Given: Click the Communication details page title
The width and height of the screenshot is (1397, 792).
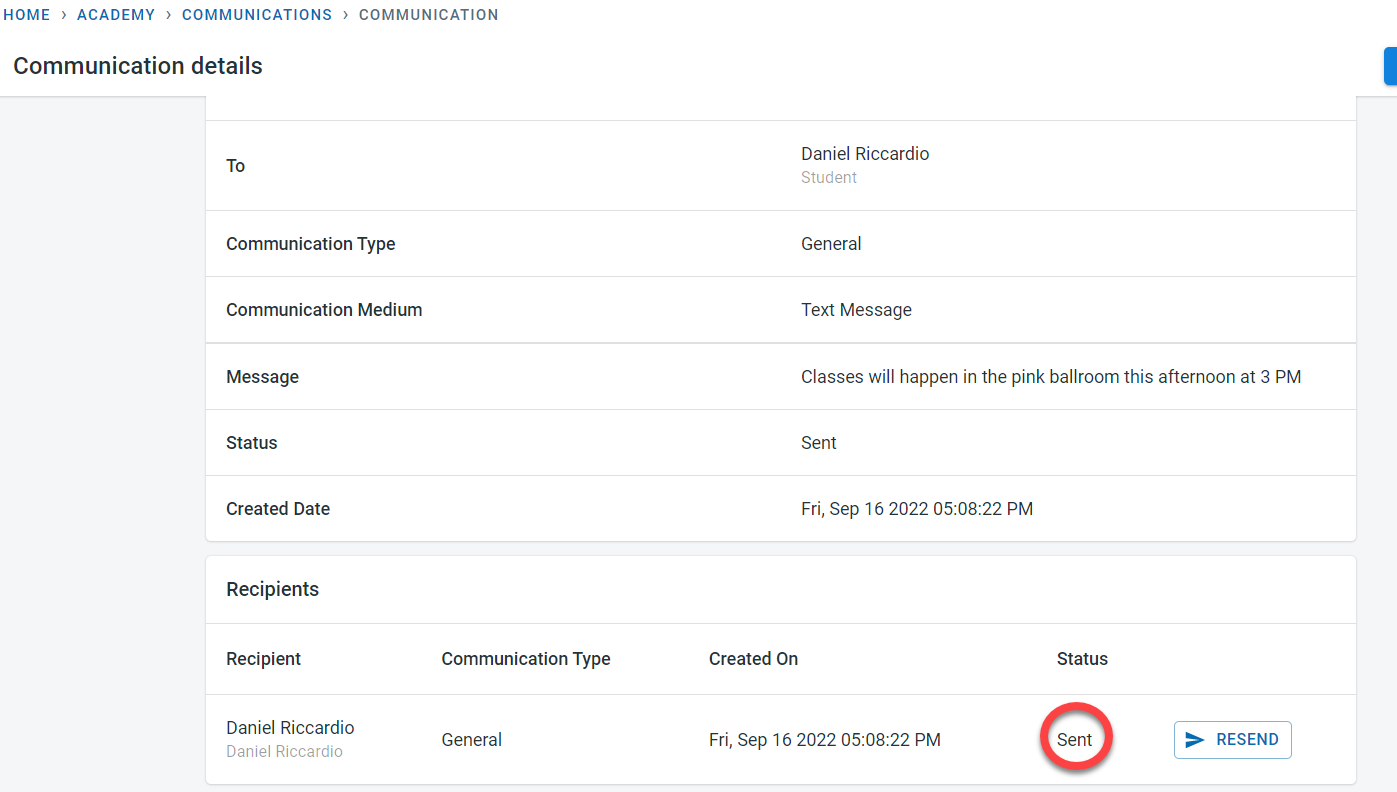Looking at the screenshot, I should (138, 66).
